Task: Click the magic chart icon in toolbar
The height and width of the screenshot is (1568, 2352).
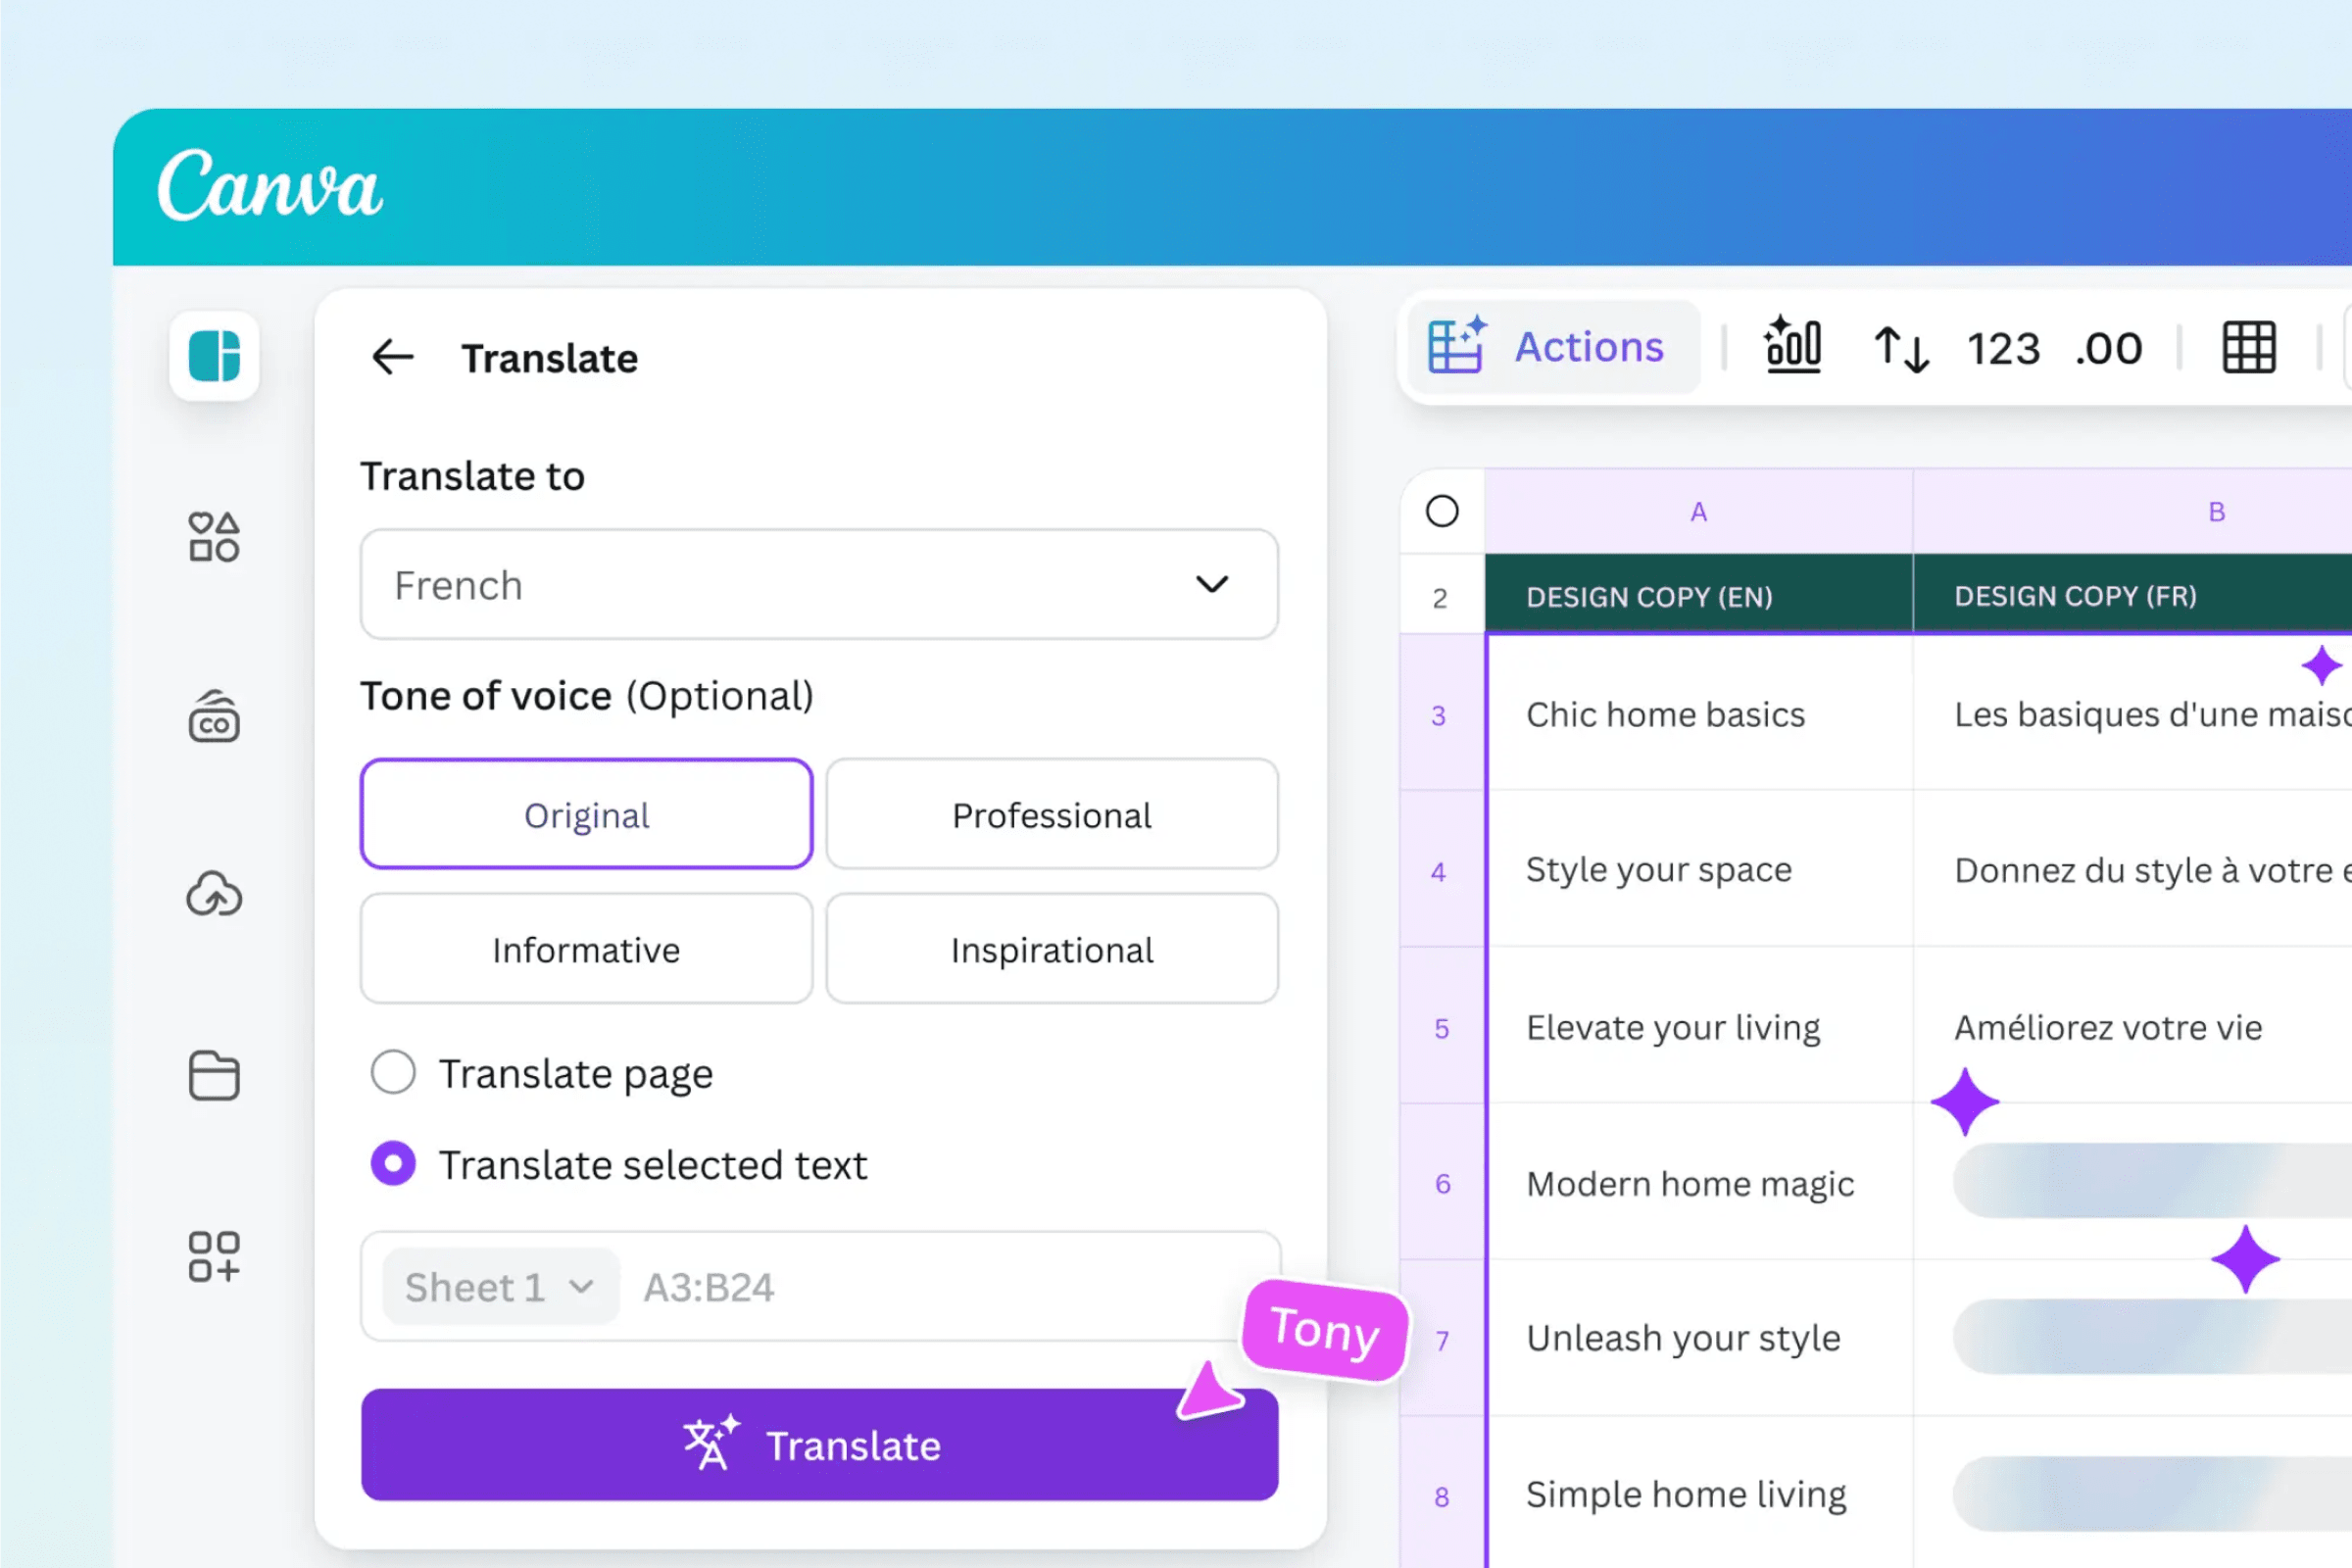Action: [x=1793, y=347]
